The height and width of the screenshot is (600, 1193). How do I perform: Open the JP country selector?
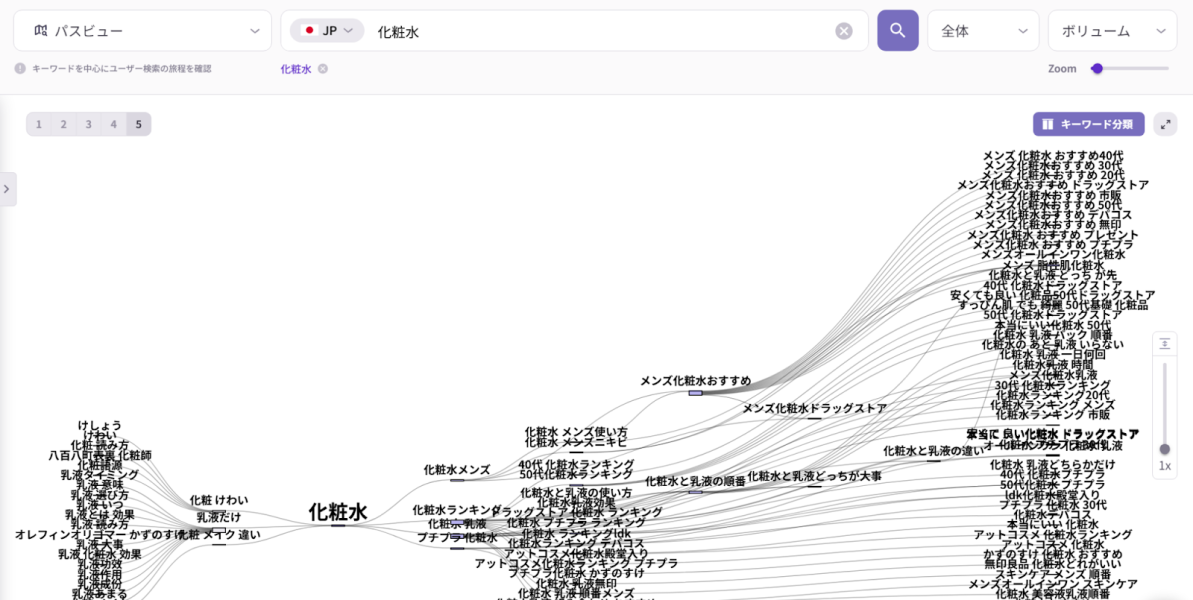(327, 31)
